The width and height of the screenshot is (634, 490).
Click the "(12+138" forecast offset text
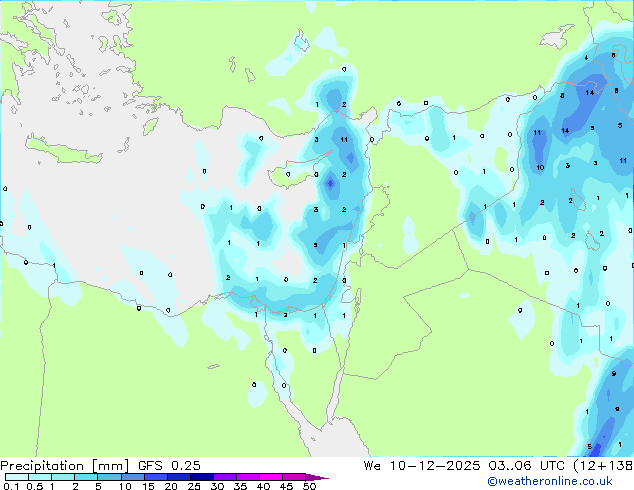coord(603,466)
